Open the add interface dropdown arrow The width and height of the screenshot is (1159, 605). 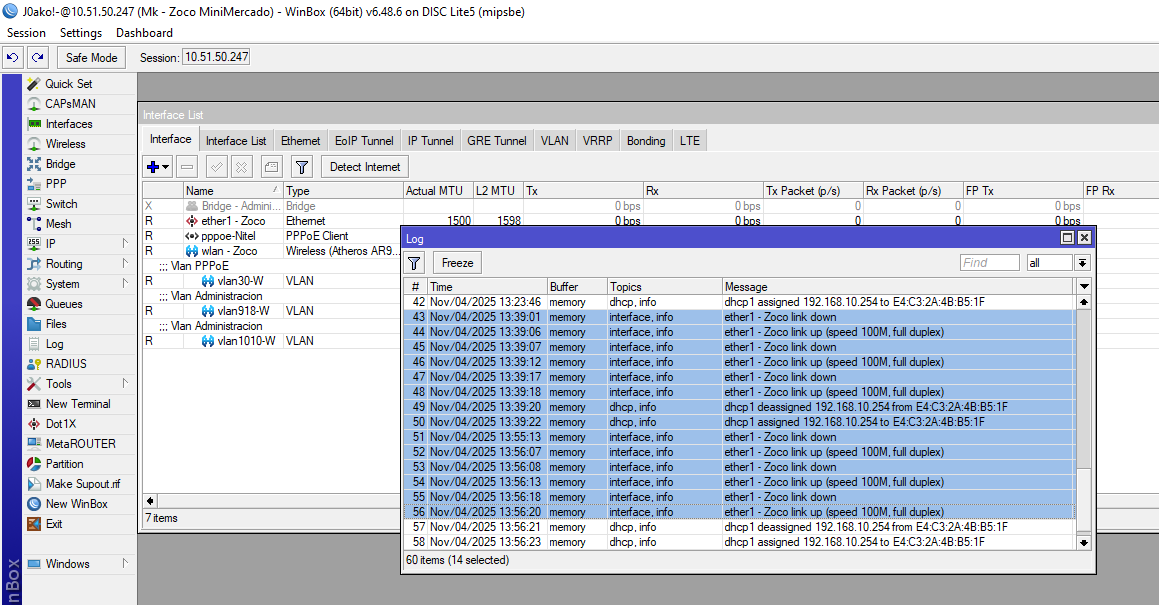click(166, 167)
